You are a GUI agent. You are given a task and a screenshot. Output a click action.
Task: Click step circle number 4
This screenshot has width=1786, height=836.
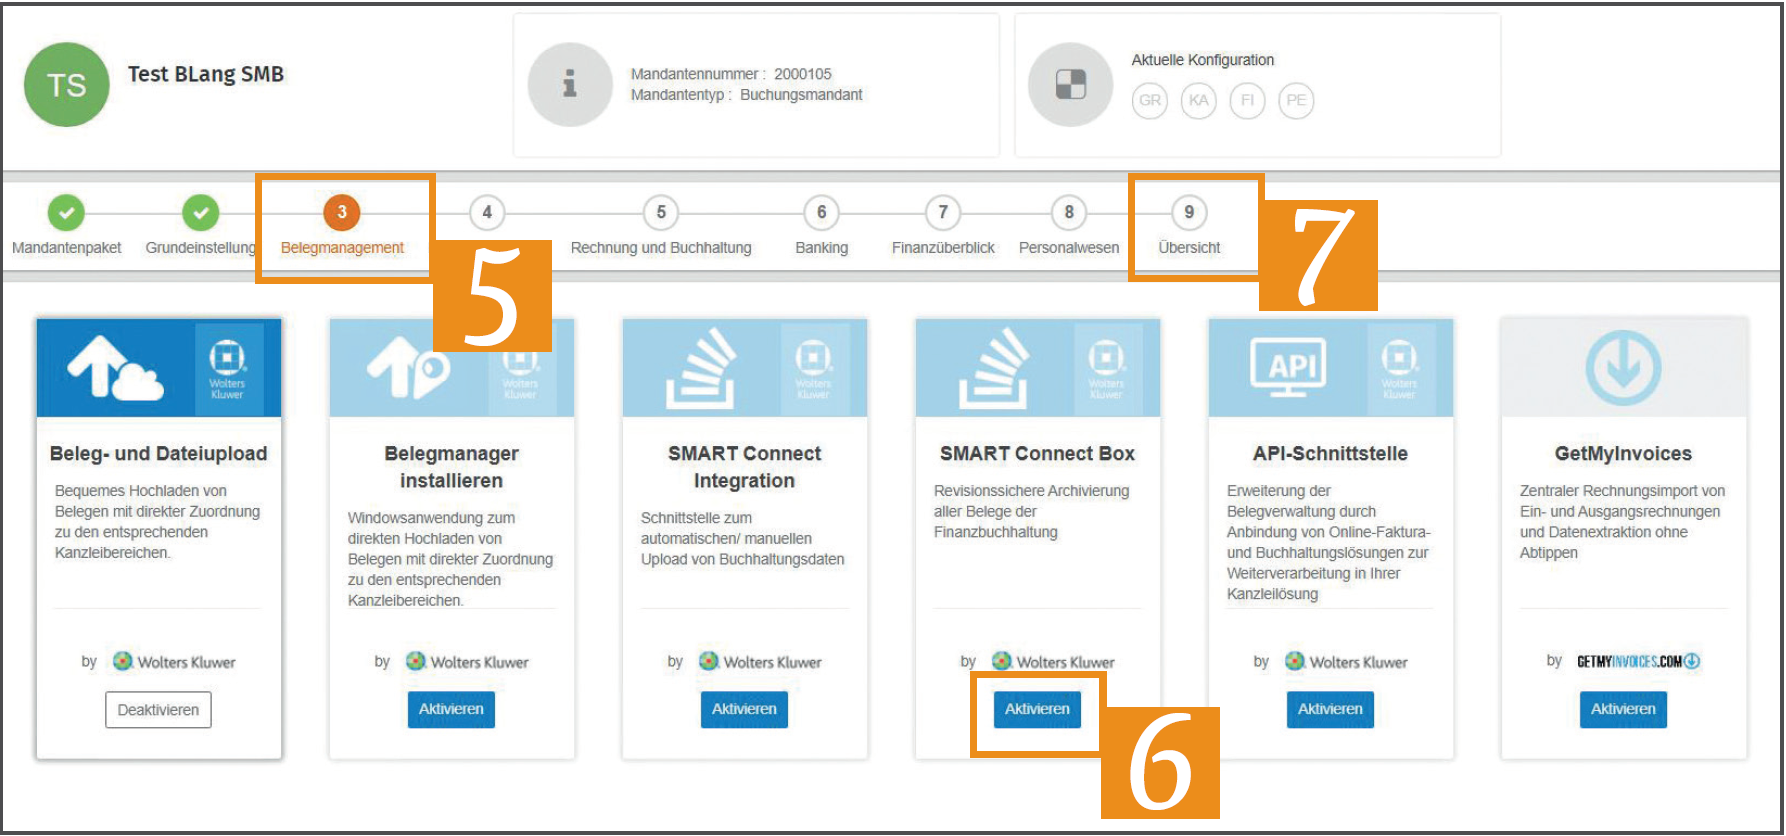(x=487, y=212)
